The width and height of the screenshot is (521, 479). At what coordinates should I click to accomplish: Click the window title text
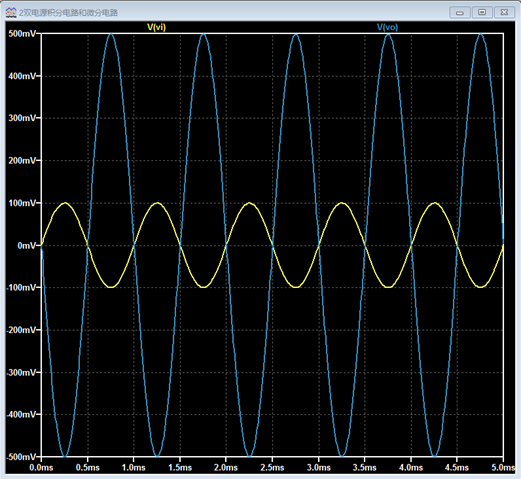68,13
